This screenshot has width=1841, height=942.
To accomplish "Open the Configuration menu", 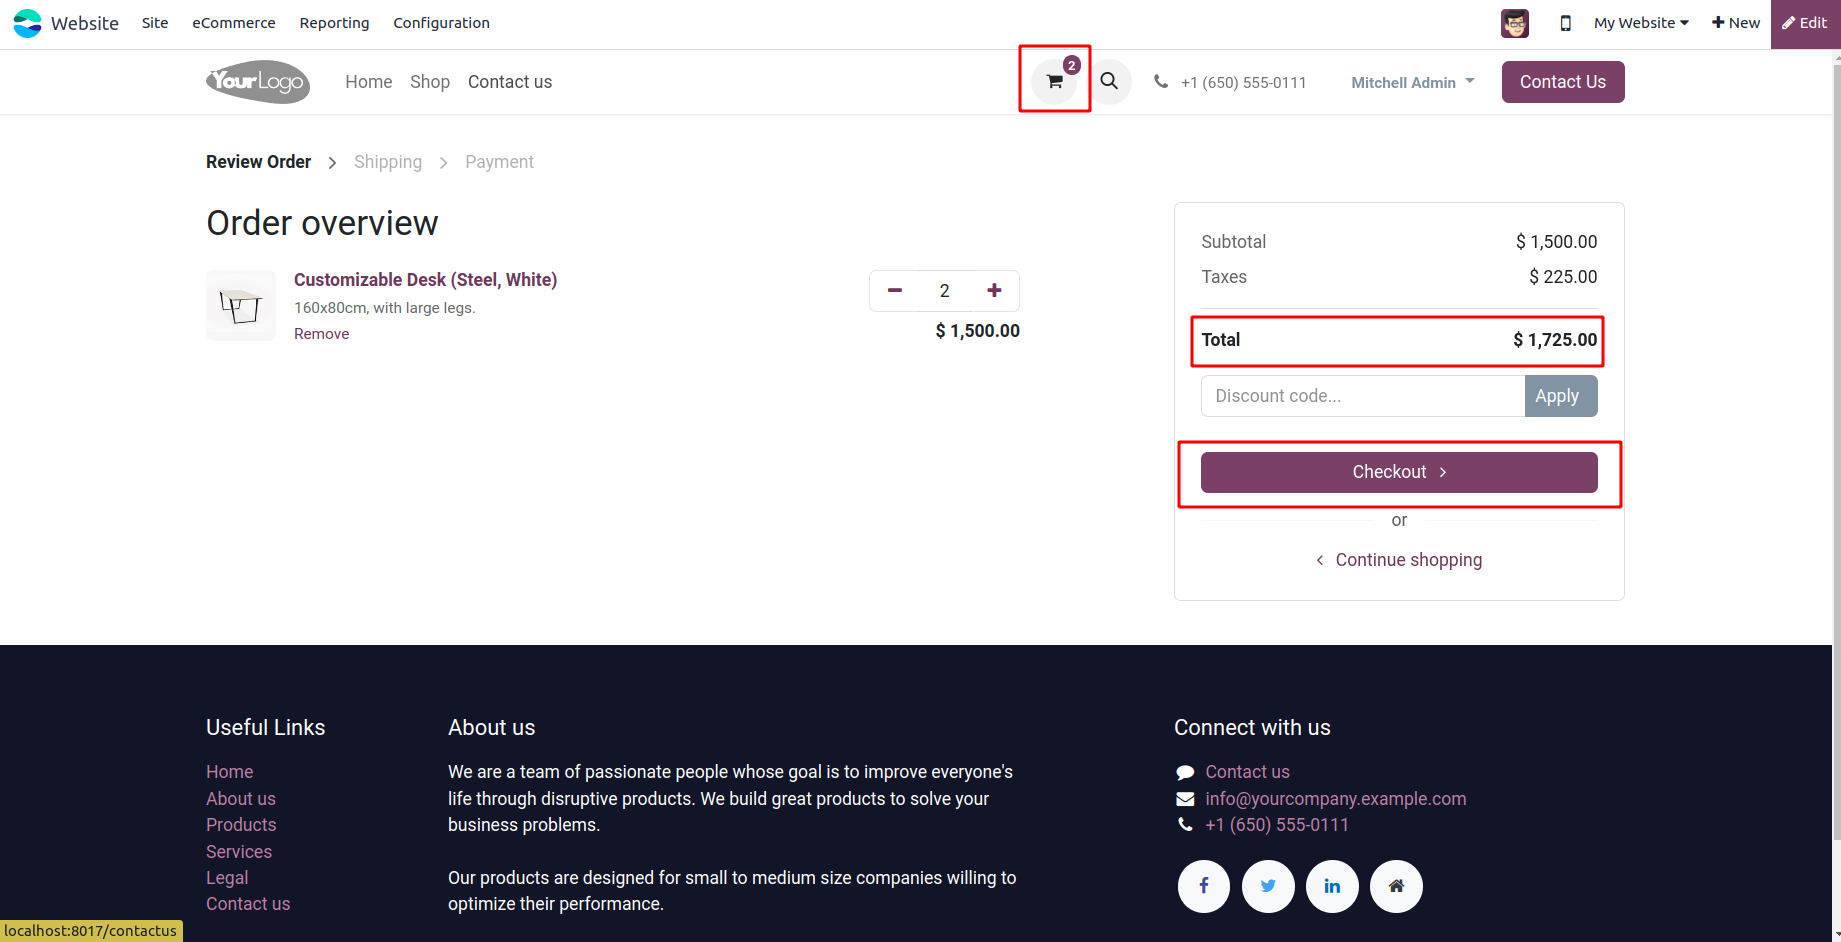I will [x=441, y=23].
